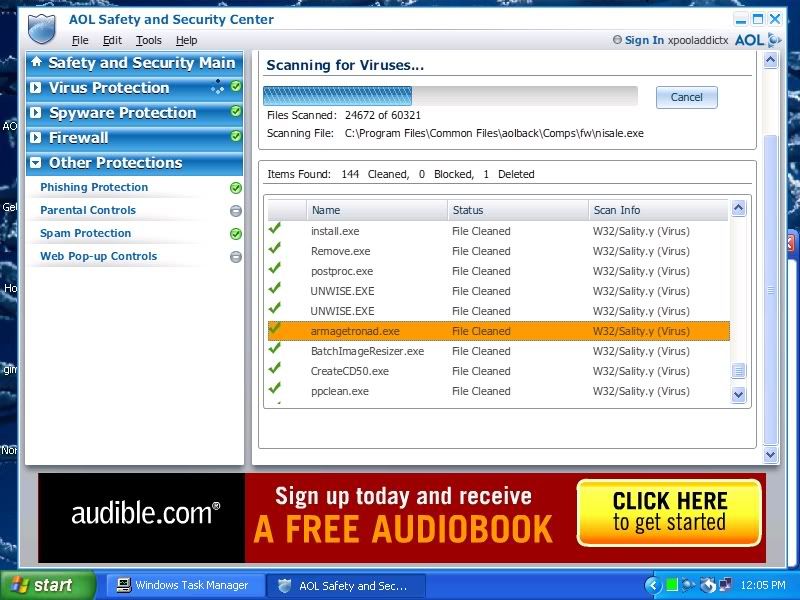Click green checkmark next to Remove.exe

pyautogui.click(x=275, y=250)
